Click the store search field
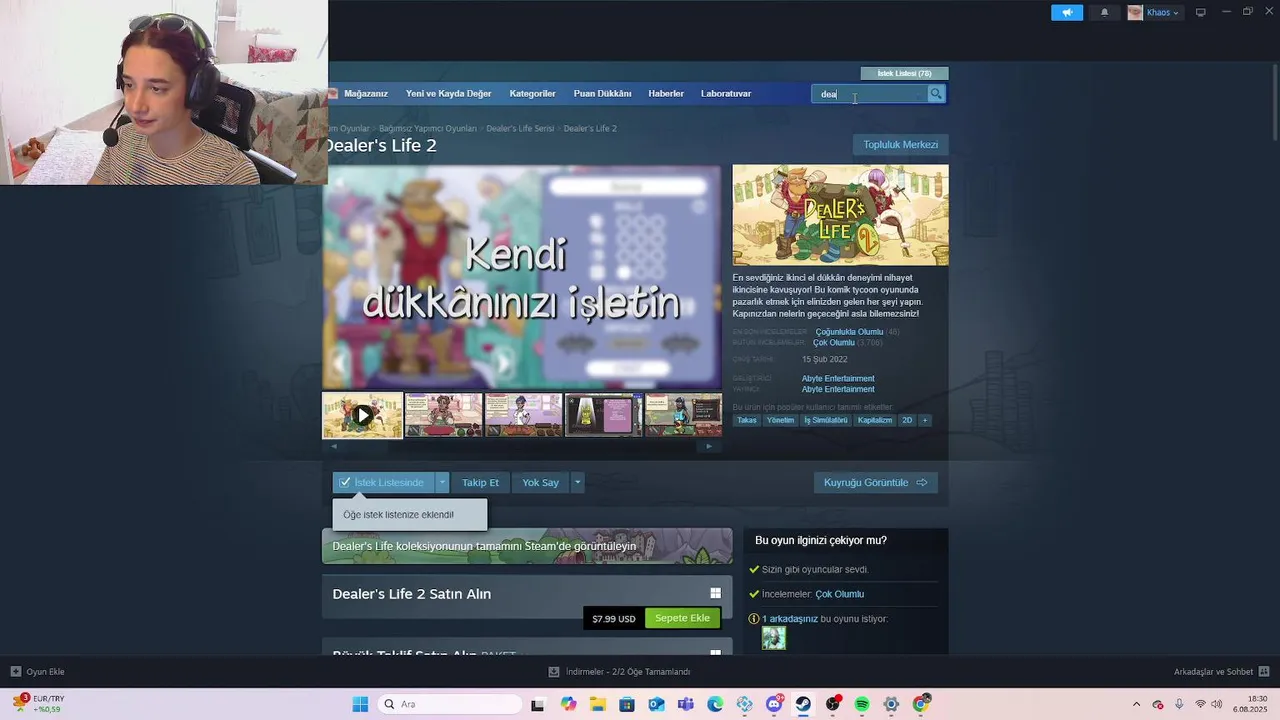Viewport: 1280px width, 720px height. pyautogui.click(x=870, y=94)
